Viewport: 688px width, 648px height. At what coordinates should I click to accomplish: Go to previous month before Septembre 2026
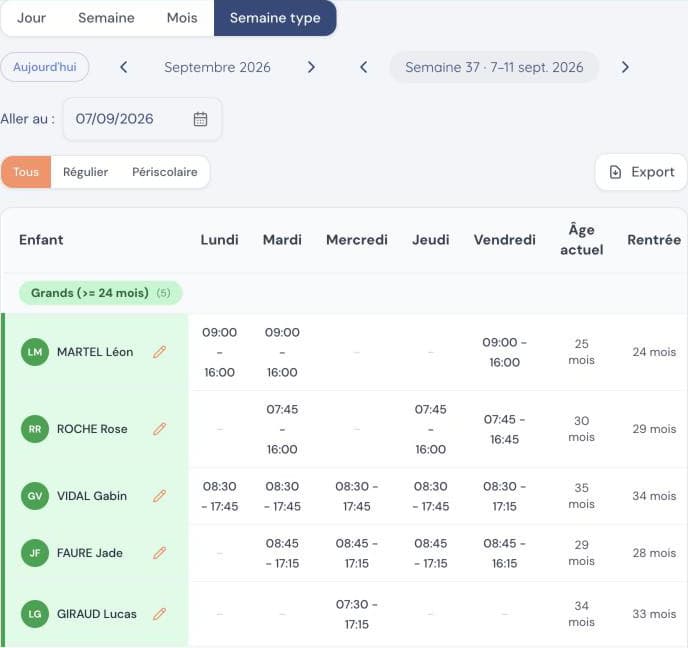[x=124, y=67]
